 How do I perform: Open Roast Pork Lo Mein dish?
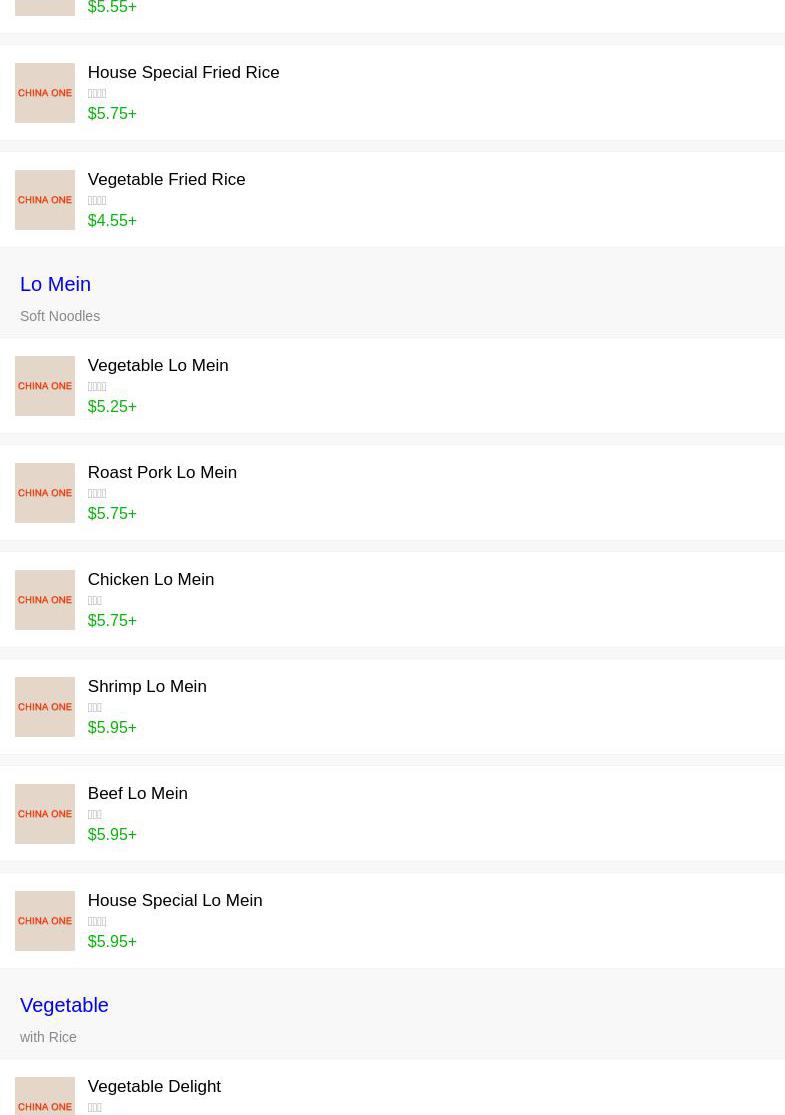point(162,473)
